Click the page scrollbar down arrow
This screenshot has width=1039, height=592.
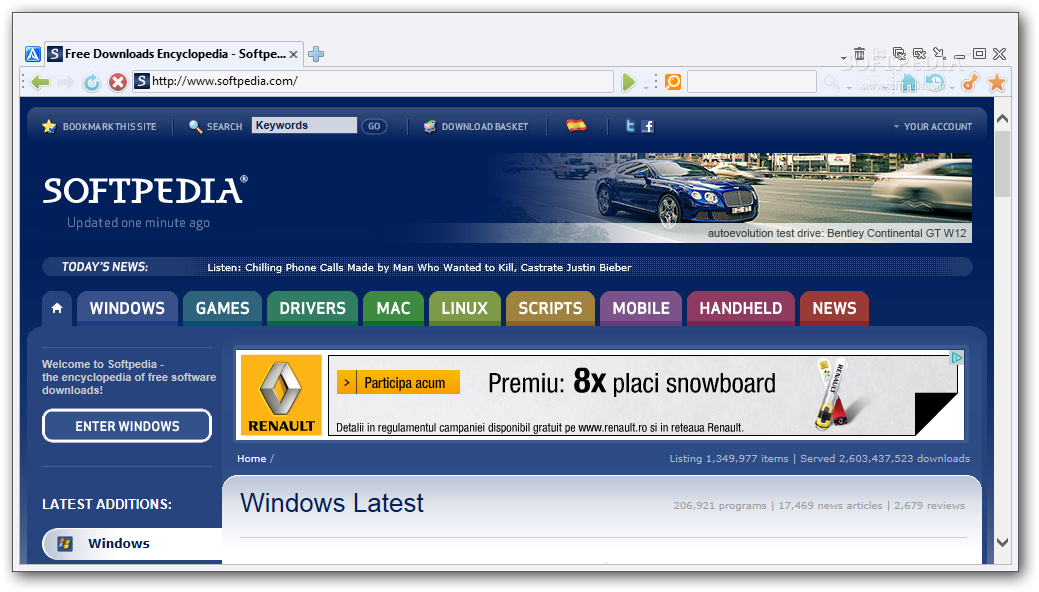pos(1003,542)
